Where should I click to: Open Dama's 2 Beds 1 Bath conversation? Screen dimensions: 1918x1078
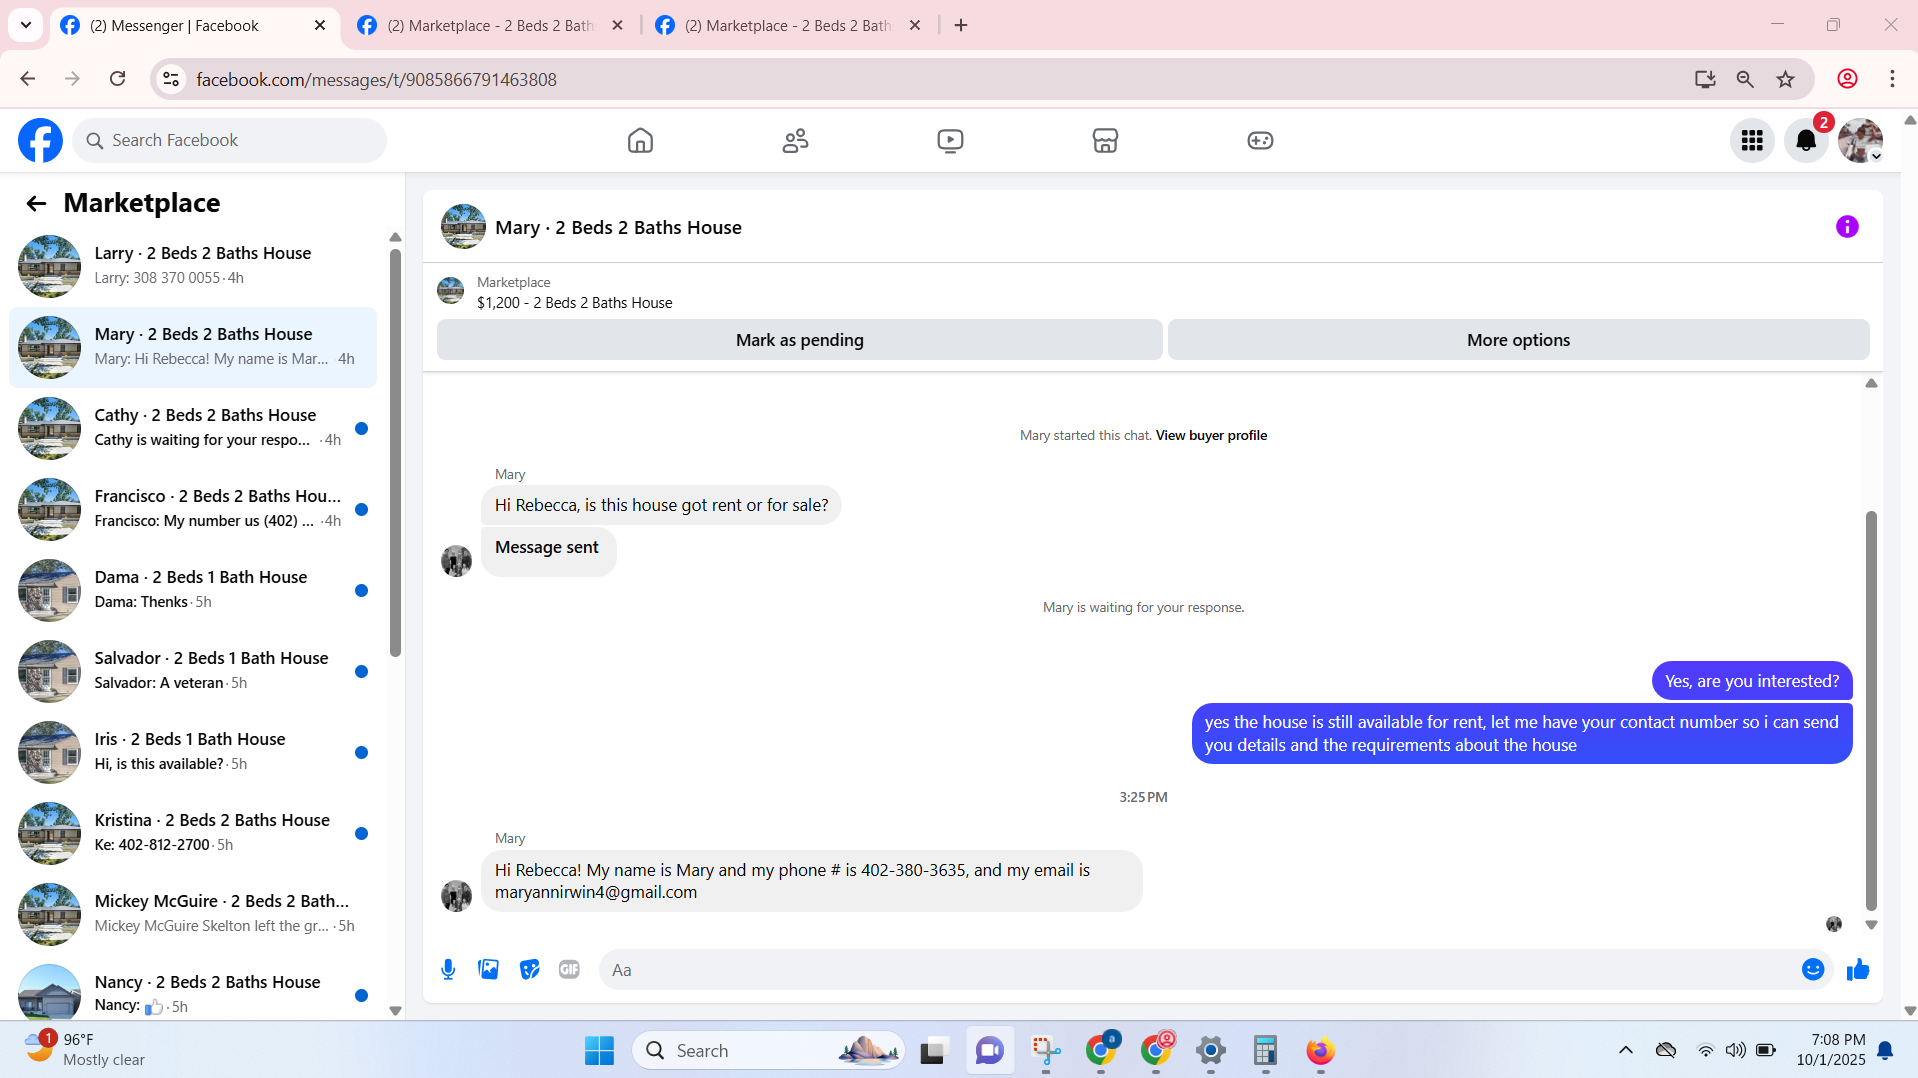193,590
